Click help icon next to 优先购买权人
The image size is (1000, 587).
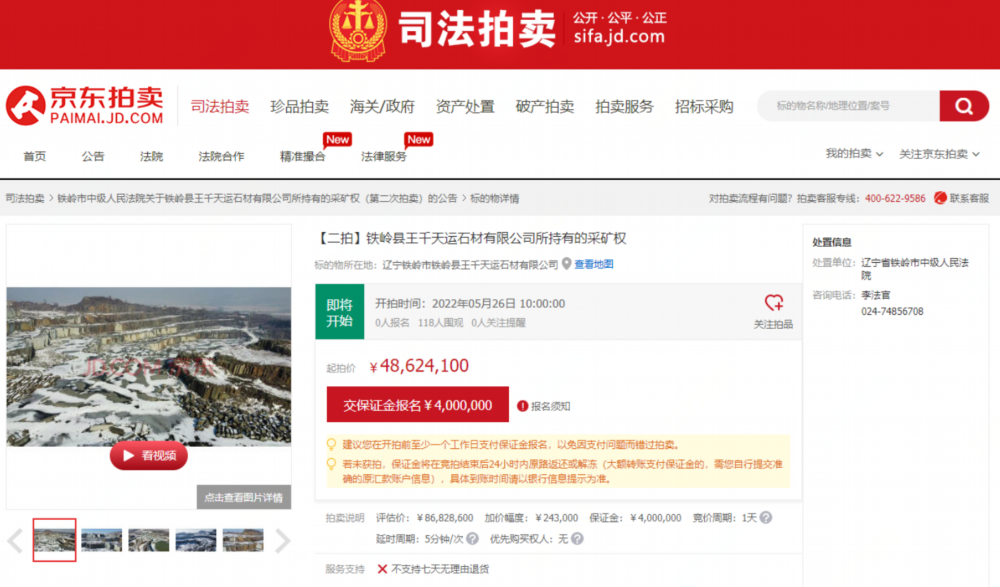click(x=577, y=539)
